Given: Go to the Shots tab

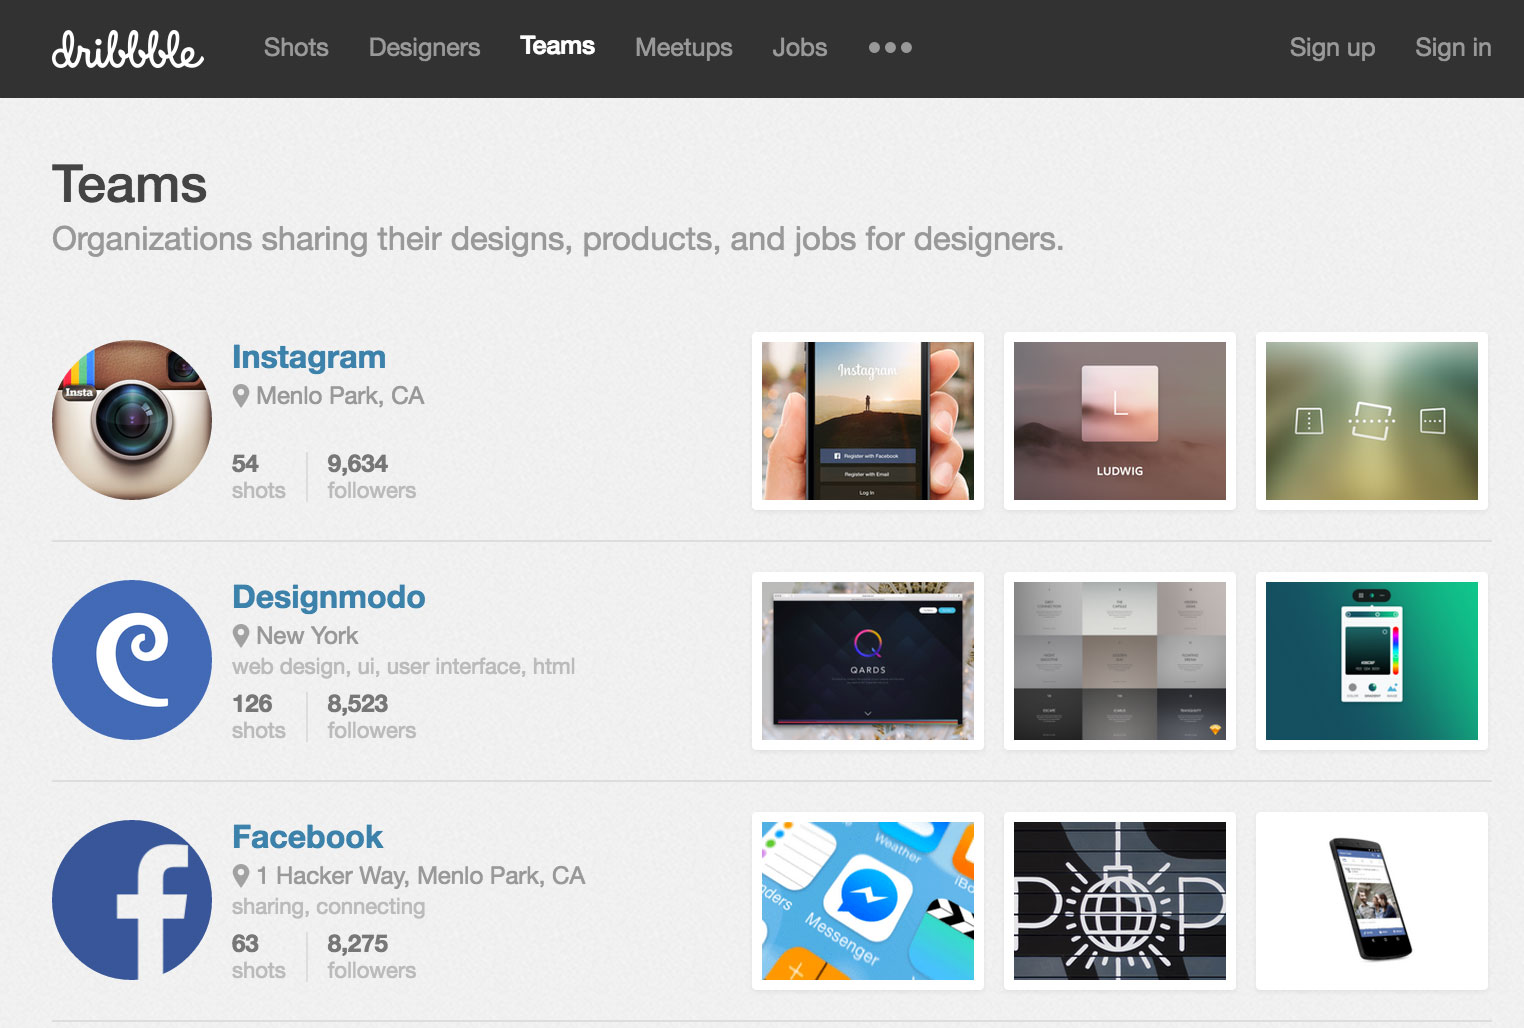Looking at the screenshot, I should [x=296, y=47].
